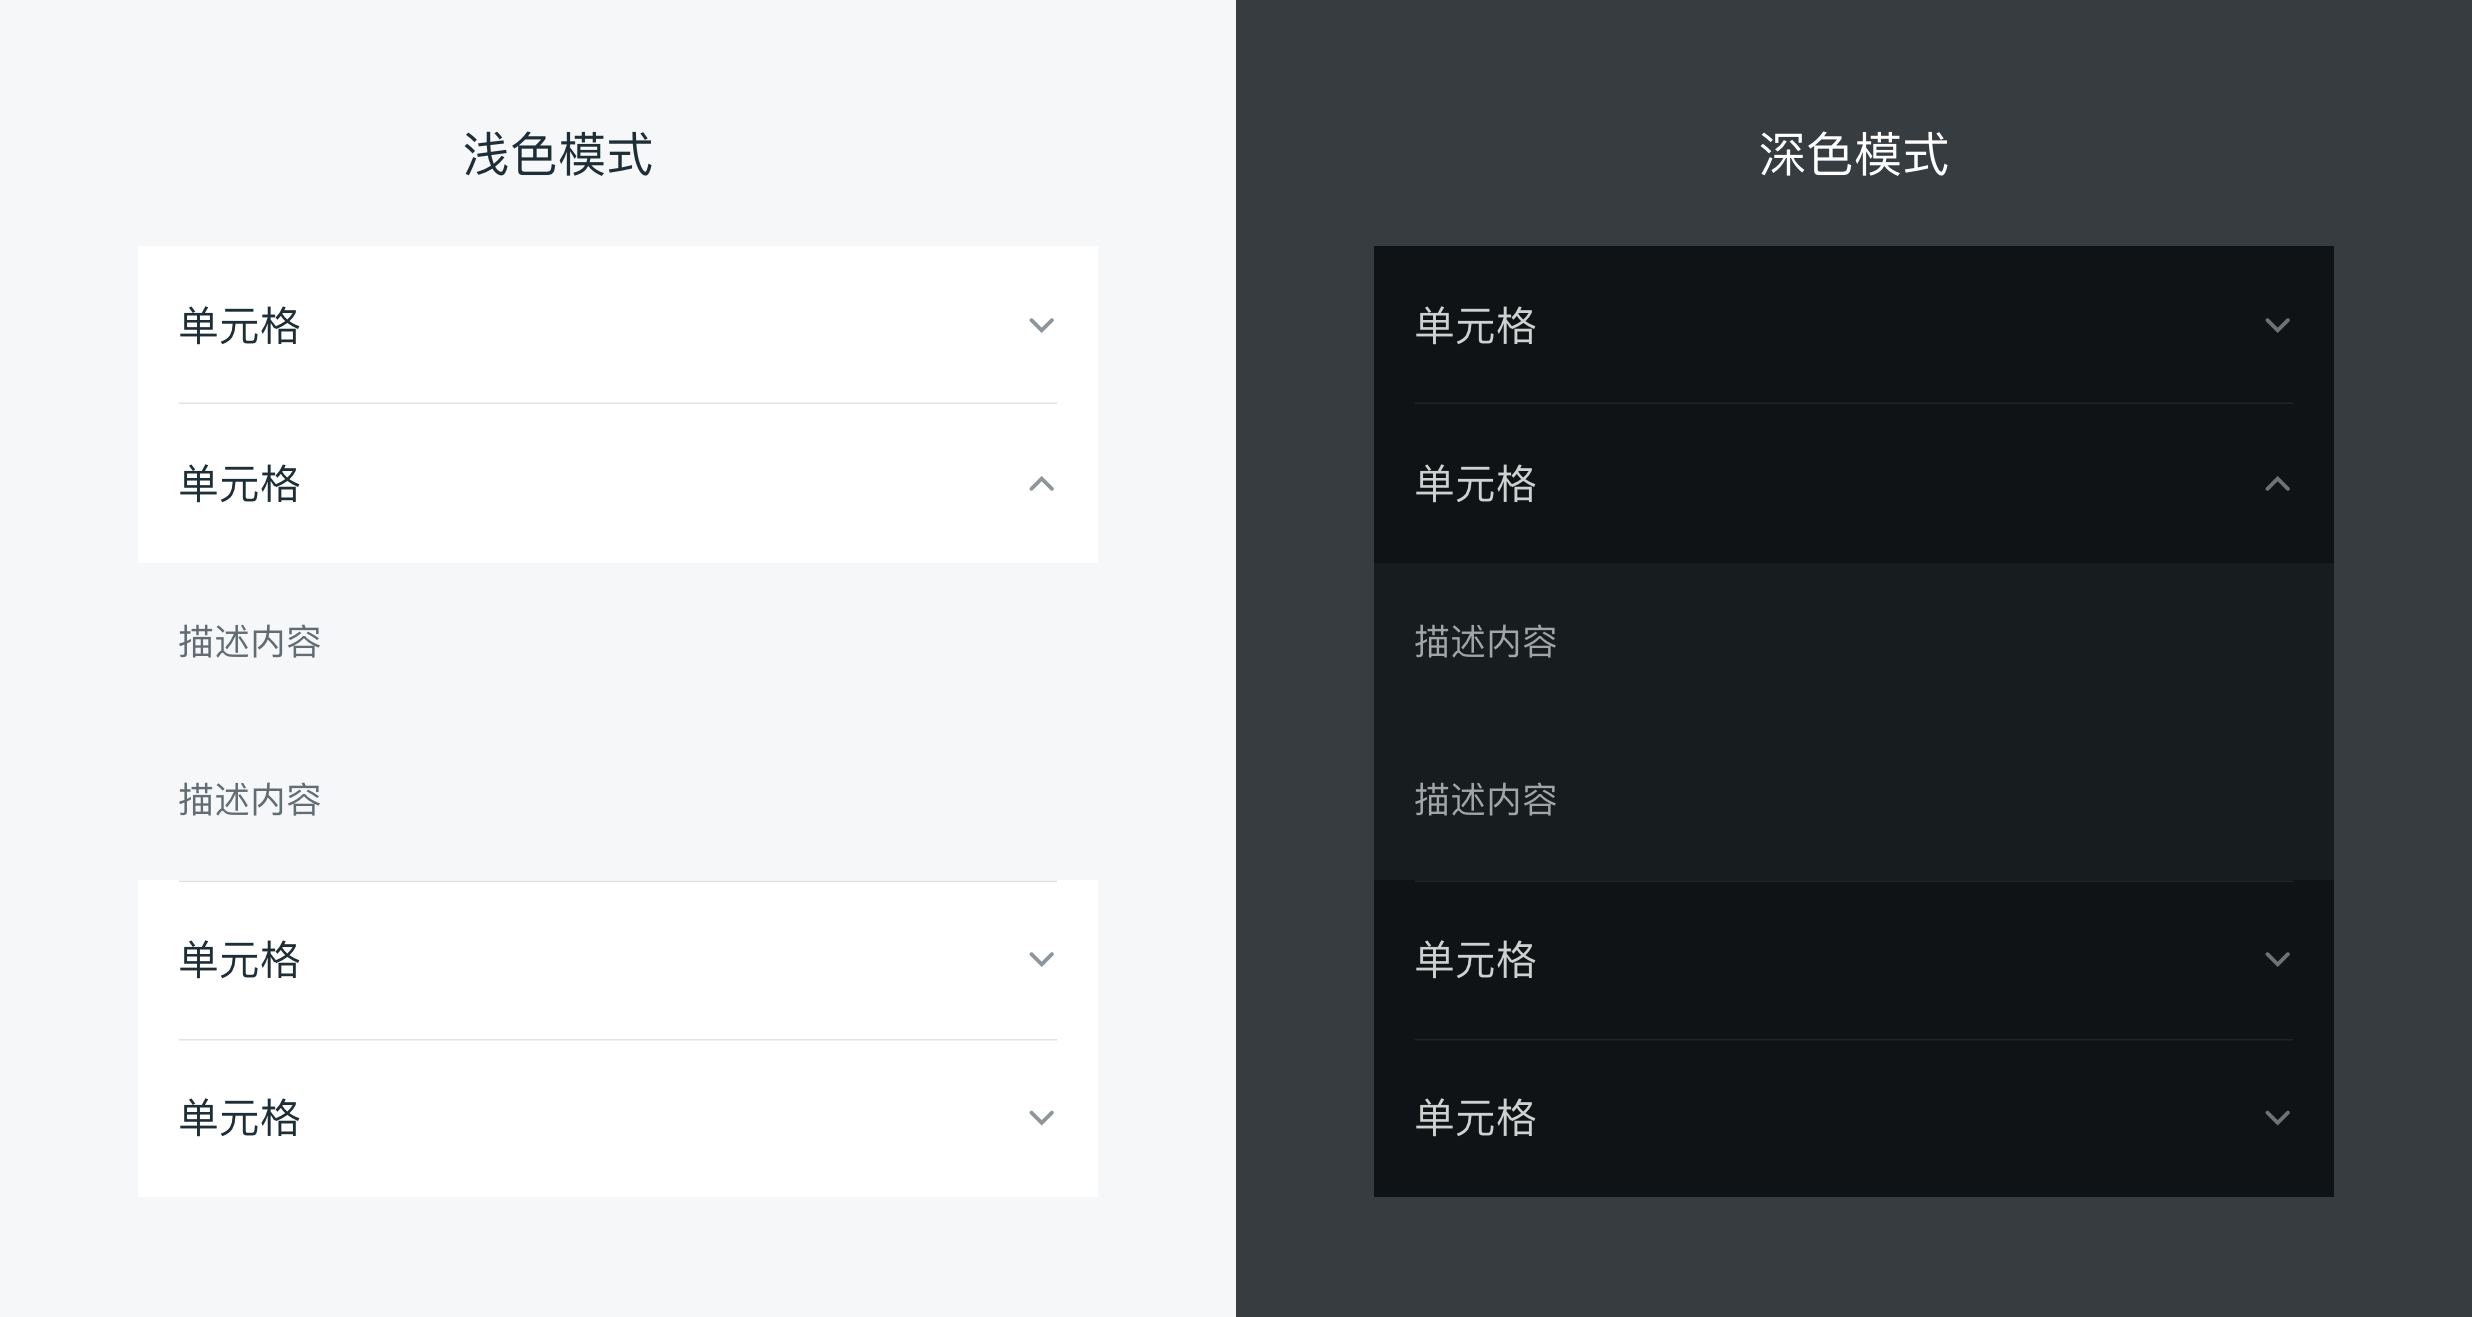Image resolution: width=2472 pixels, height=1317 pixels.
Task: Select bottom 单元格 label in dark panel
Action: 1475,1118
